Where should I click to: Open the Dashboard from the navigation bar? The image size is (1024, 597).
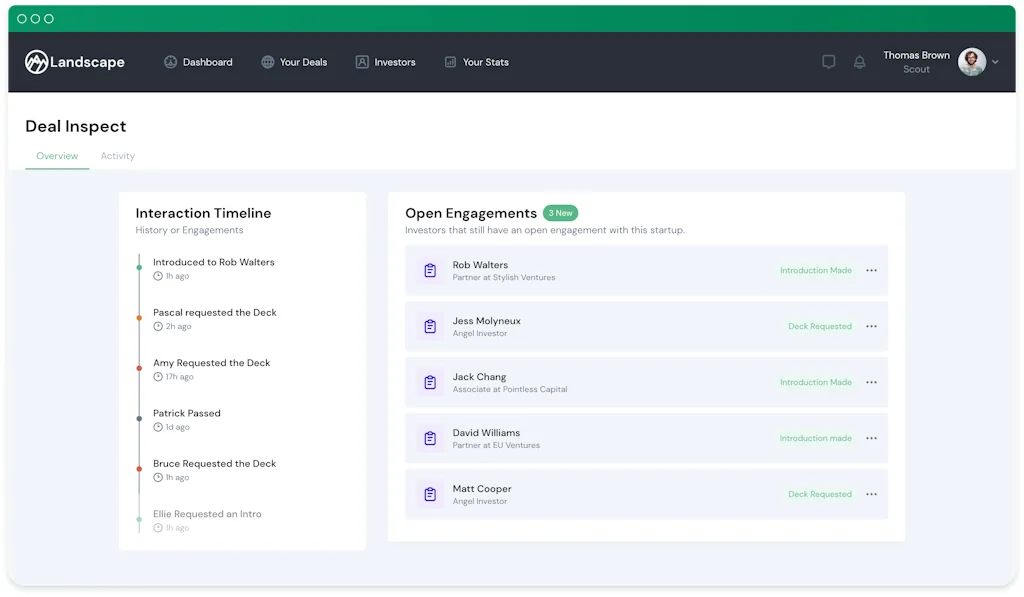point(170,61)
